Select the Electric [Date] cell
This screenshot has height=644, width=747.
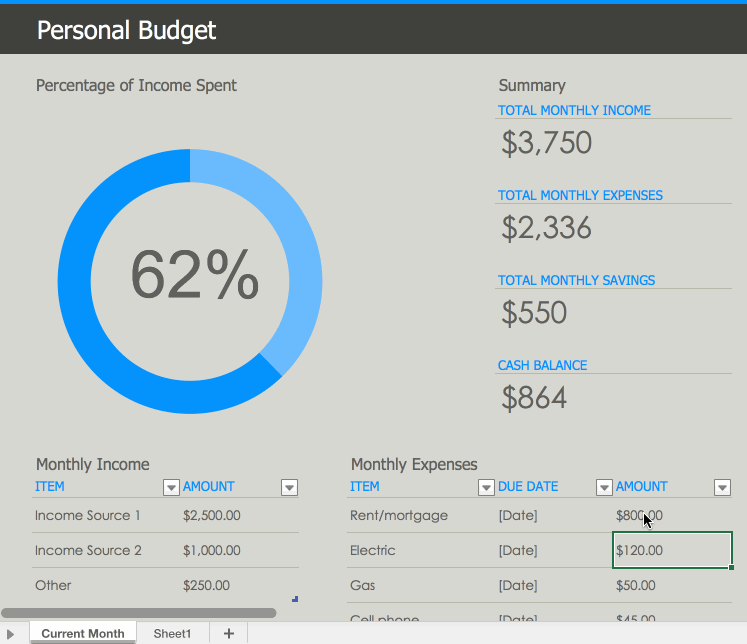tap(554, 550)
